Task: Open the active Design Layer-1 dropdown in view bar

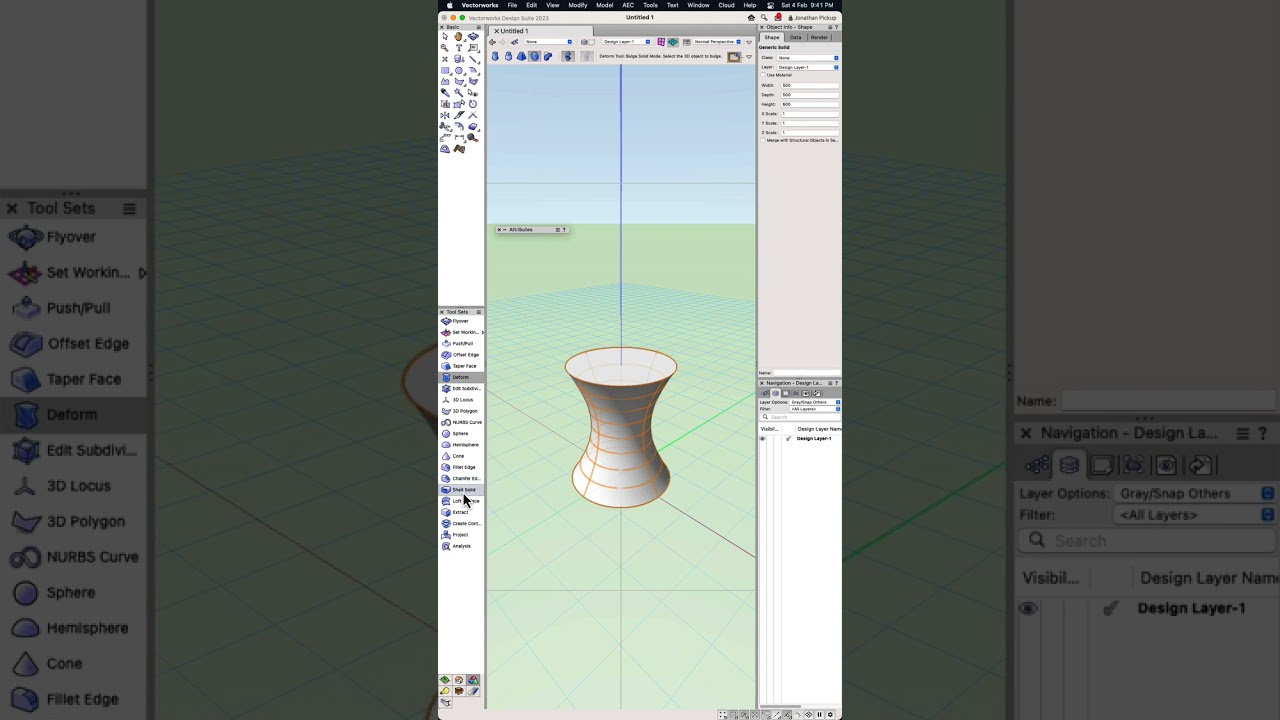Action: point(626,42)
